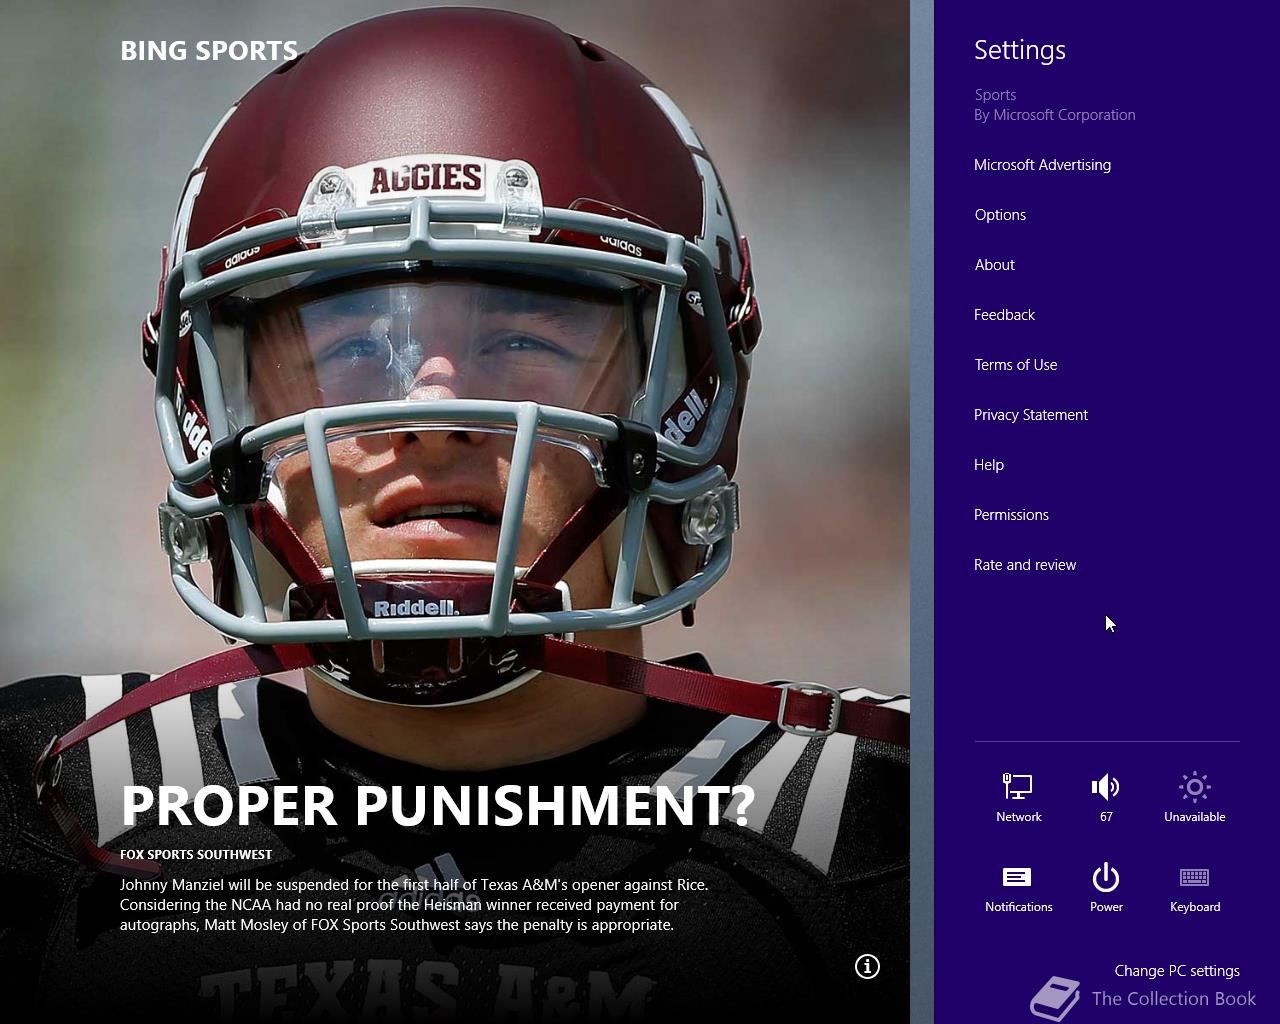The height and width of the screenshot is (1024, 1280).
Task: Open the PROPER PUNISHMENT? headline article
Action: (x=437, y=805)
